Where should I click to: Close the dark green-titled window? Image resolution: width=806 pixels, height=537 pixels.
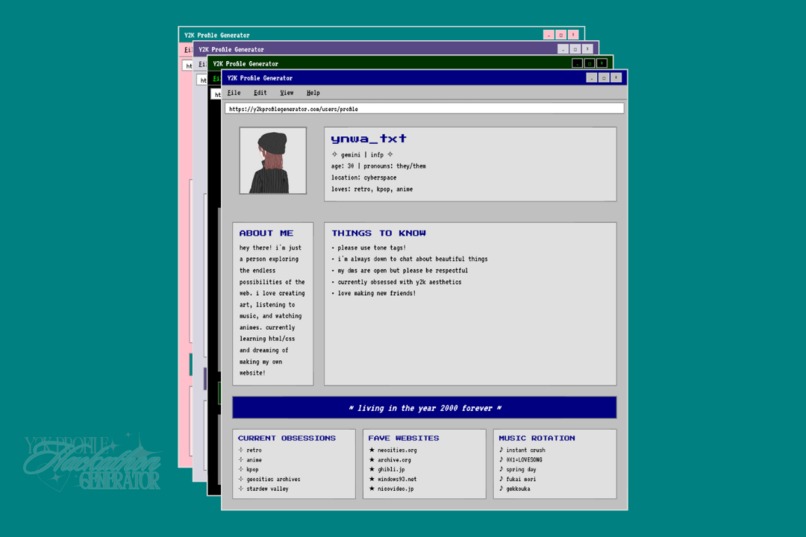click(x=601, y=63)
